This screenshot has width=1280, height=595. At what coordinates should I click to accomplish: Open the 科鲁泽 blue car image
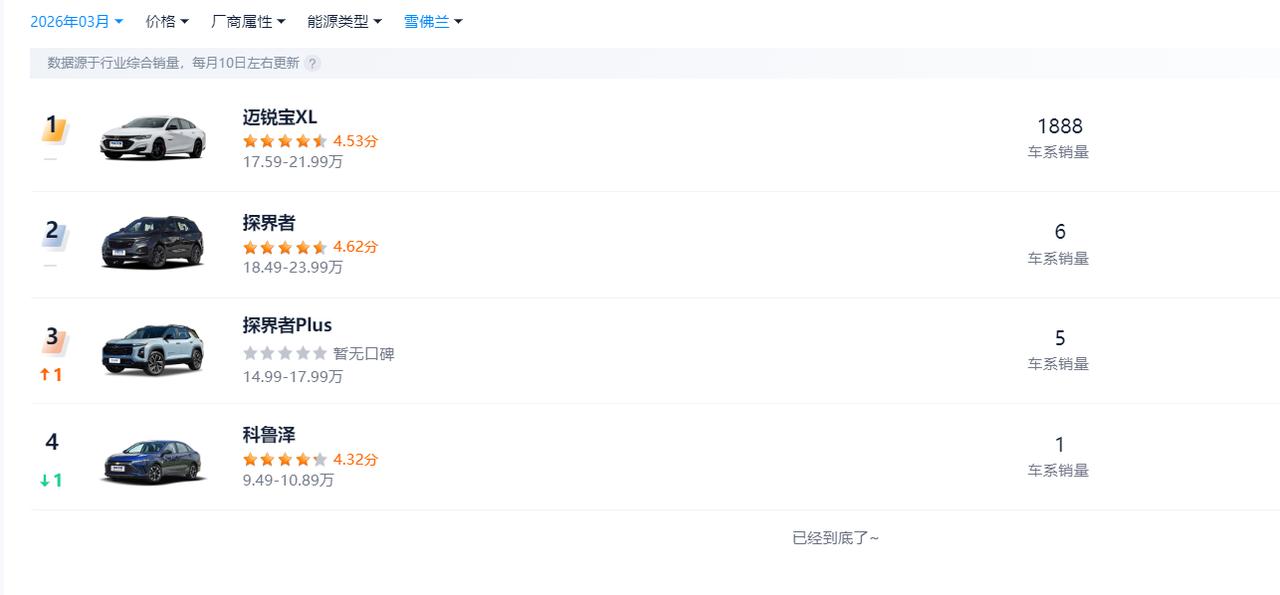pos(153,460)
